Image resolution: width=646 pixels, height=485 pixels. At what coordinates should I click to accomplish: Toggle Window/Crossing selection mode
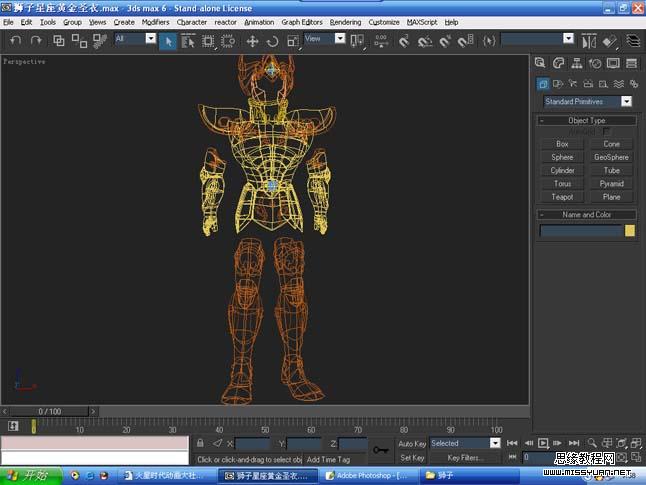click(228, 41)
